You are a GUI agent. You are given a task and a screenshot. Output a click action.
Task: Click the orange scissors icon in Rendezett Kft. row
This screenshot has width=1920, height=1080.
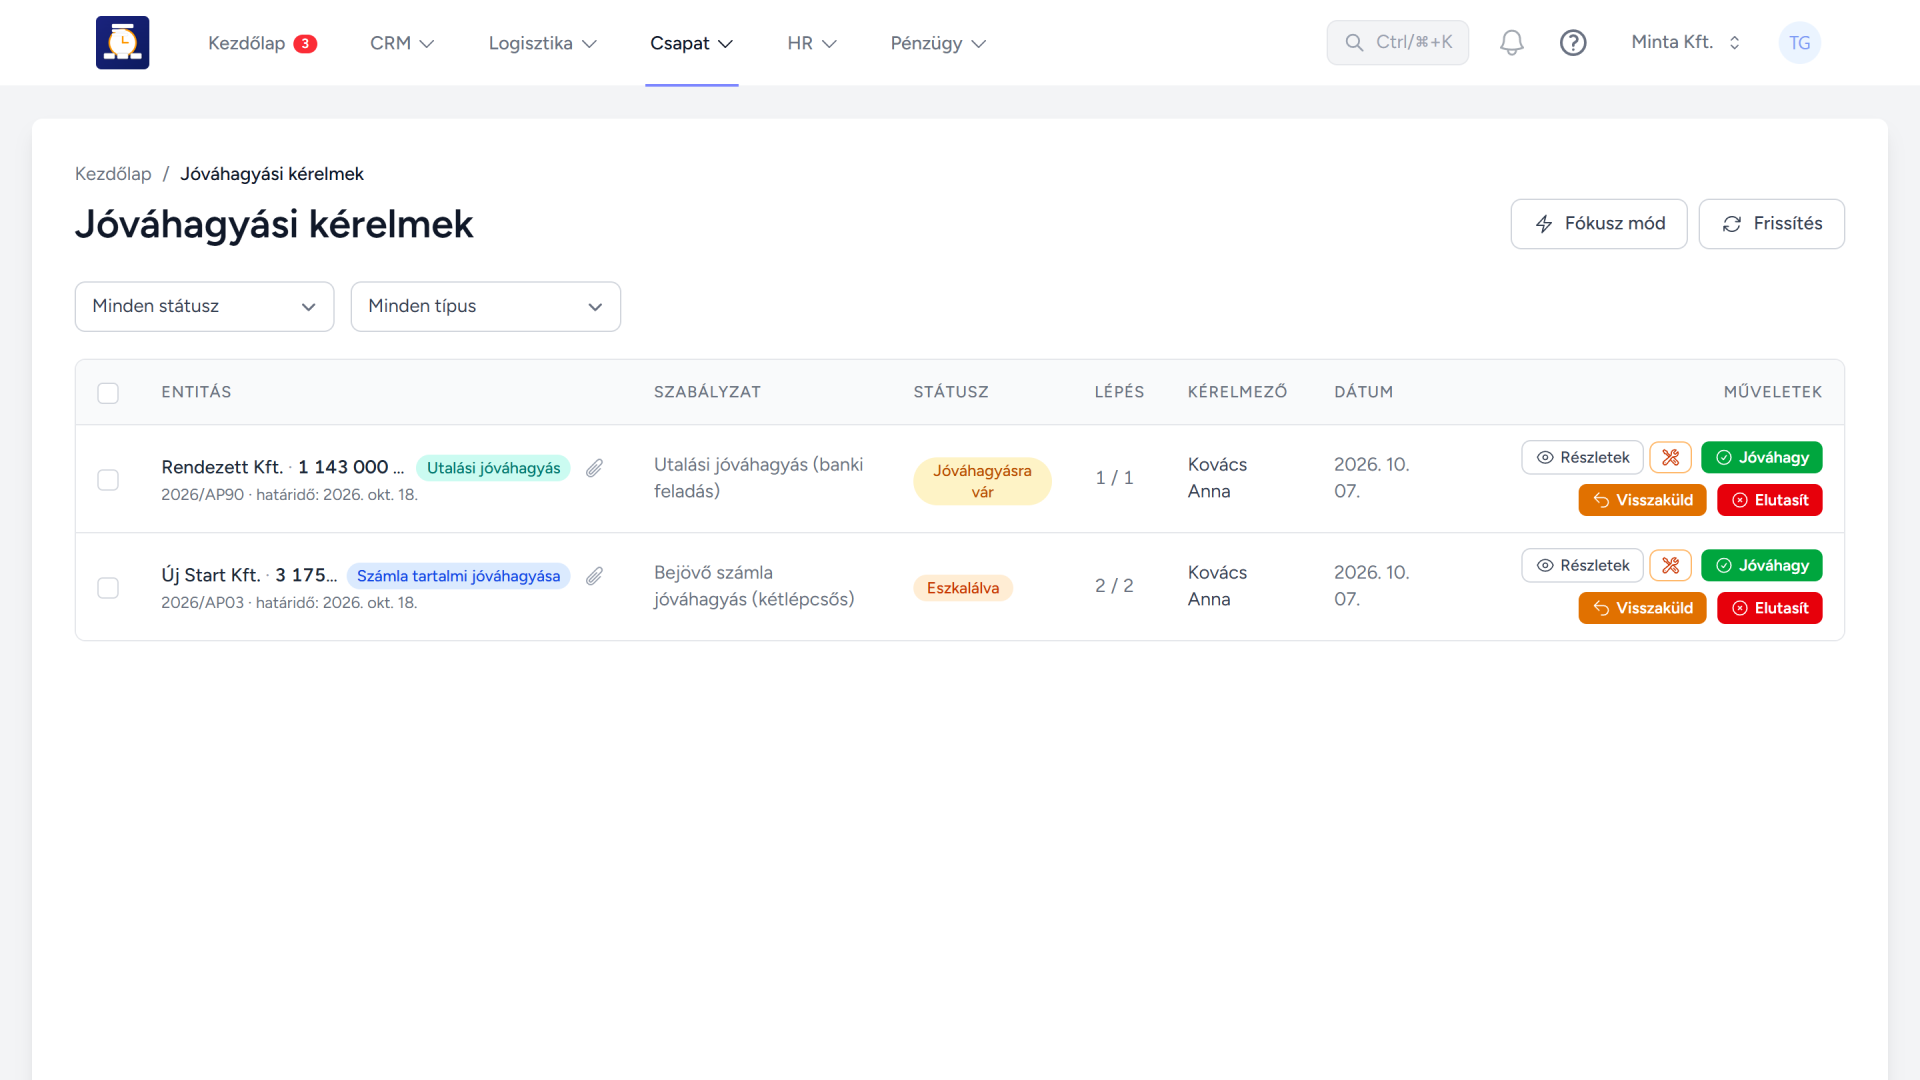pyautogui.click(x=1670, y=457)
